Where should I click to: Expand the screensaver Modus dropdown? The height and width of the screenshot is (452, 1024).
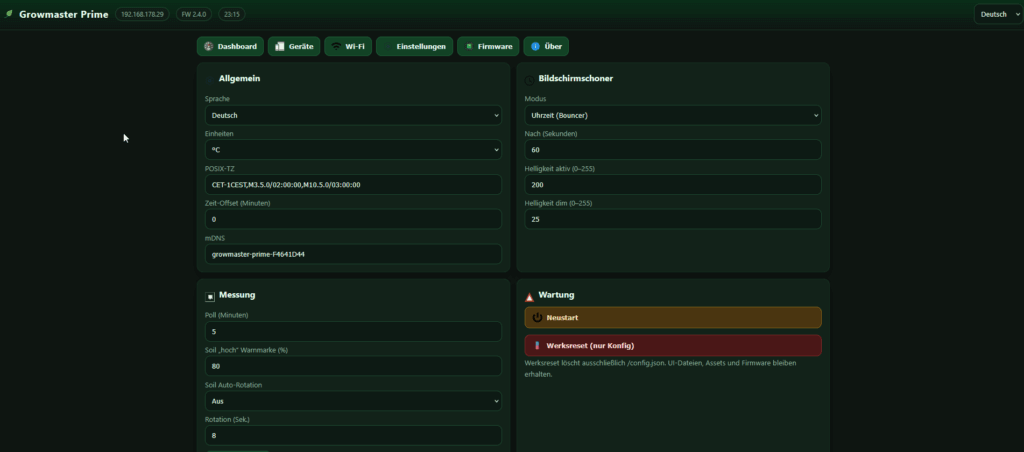coord(673,115)
